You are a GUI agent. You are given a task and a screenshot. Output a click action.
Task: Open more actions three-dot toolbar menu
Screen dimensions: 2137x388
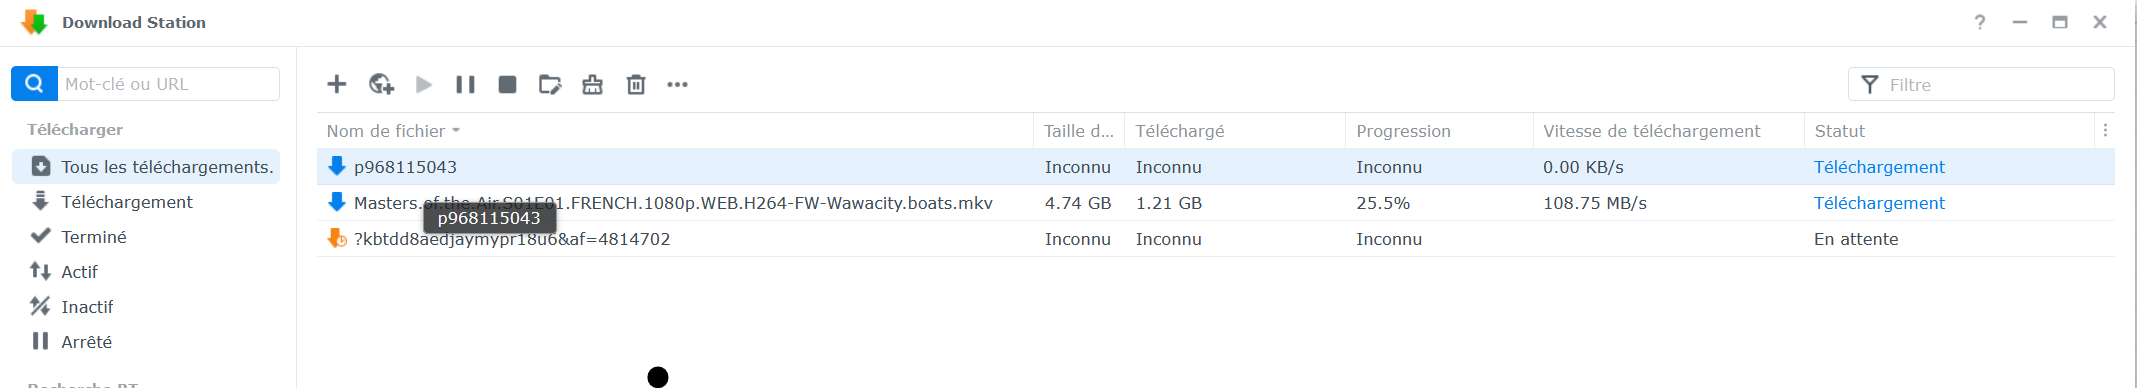[x=678, y=84]
